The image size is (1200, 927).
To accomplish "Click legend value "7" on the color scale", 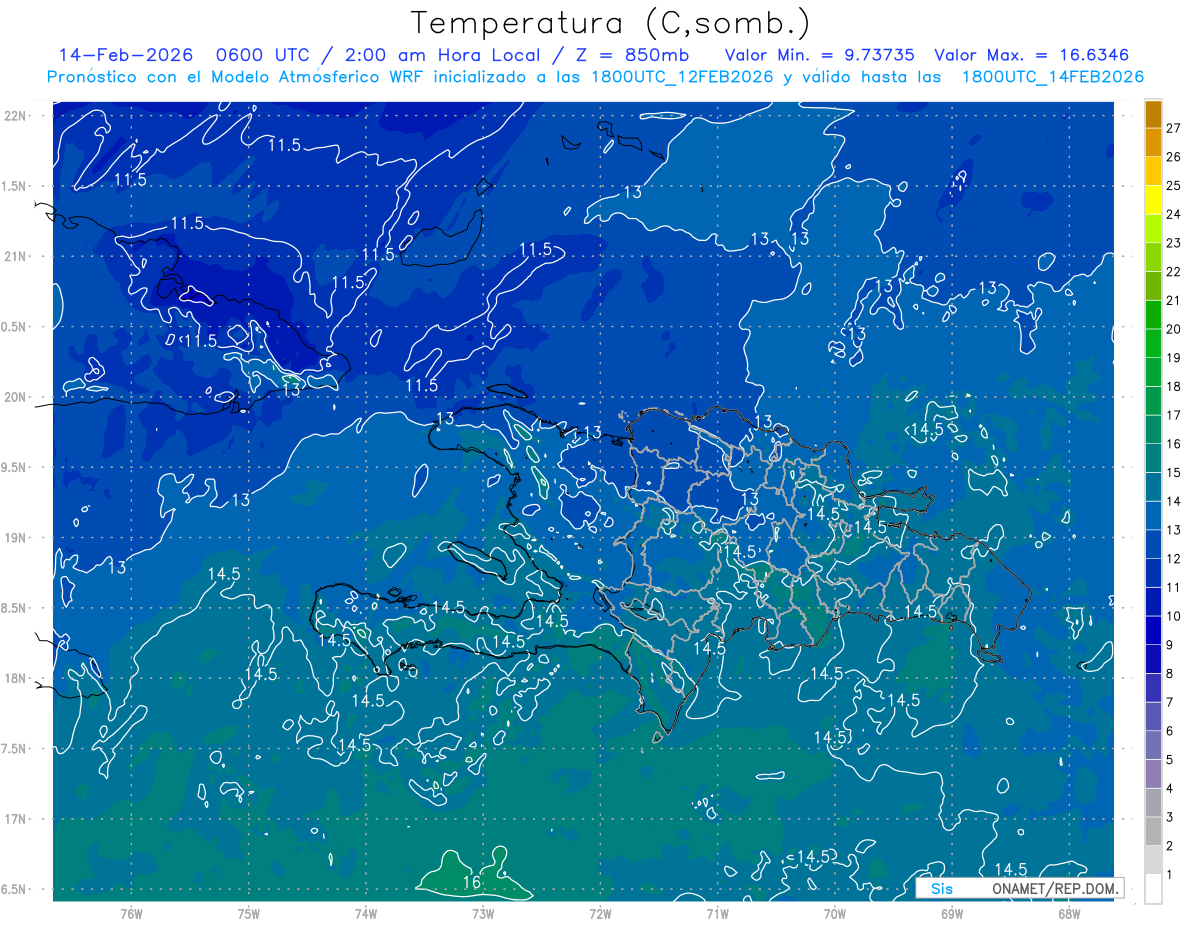I will [1170, 701].
